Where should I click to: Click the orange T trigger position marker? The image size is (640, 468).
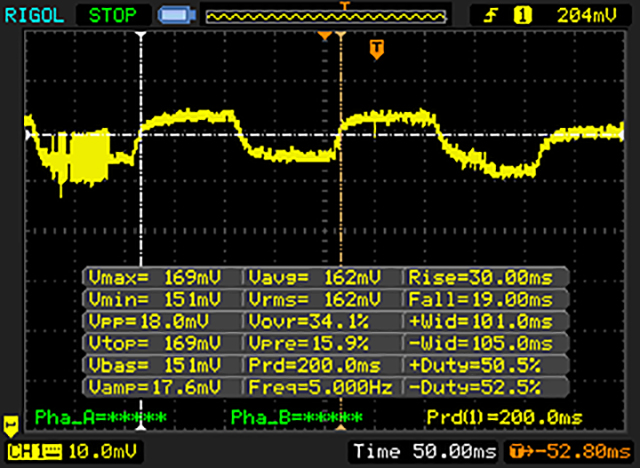coord(376,48)
